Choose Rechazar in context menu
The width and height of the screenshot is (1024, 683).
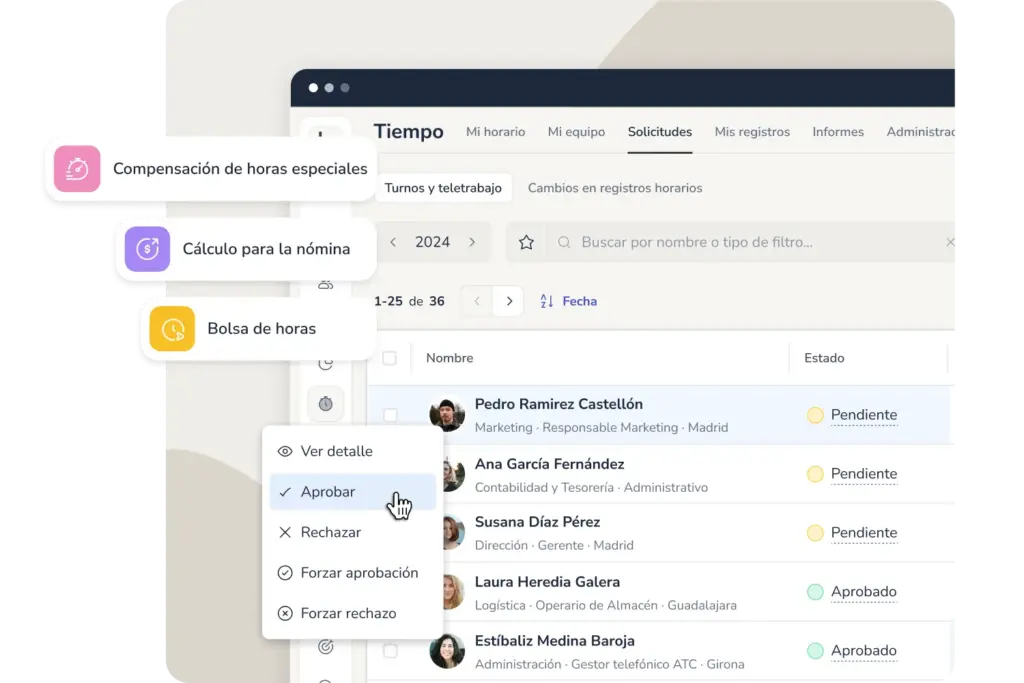point(353,532)
